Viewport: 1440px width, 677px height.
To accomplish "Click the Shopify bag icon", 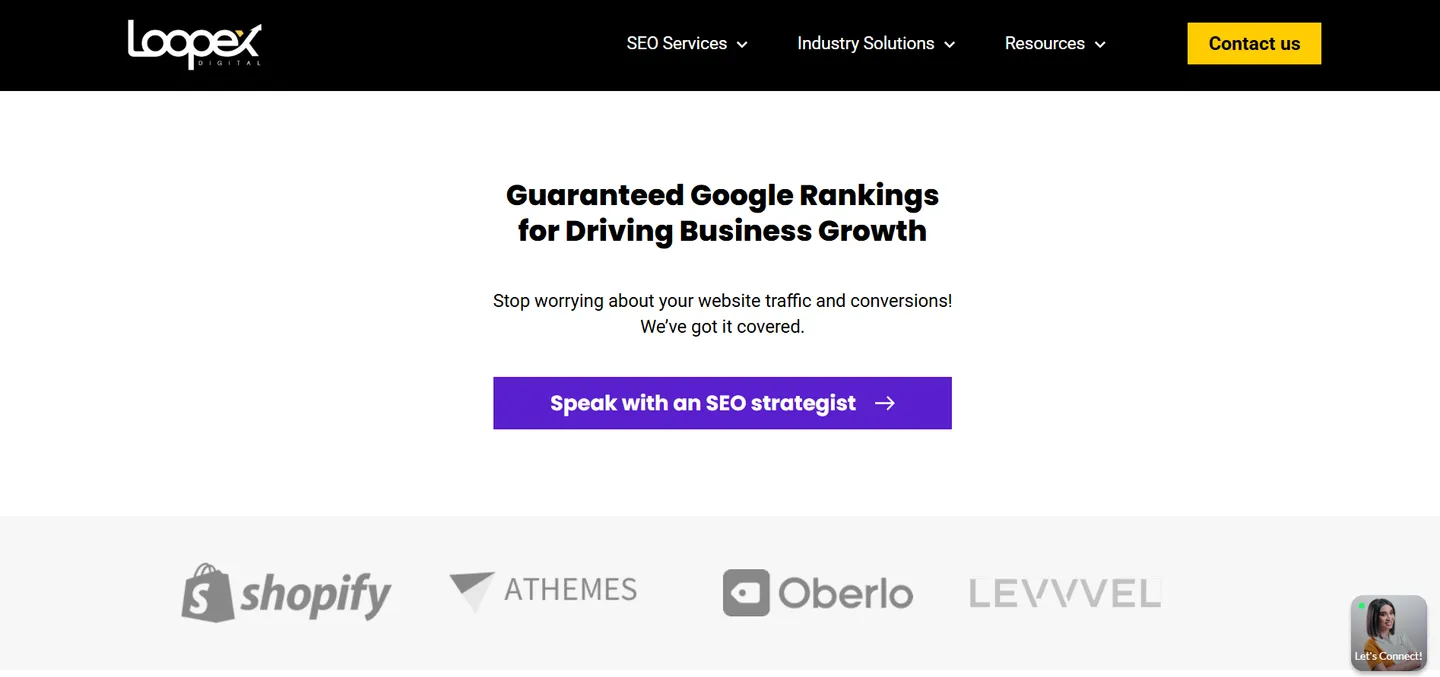I will click(x=207, y=592).
